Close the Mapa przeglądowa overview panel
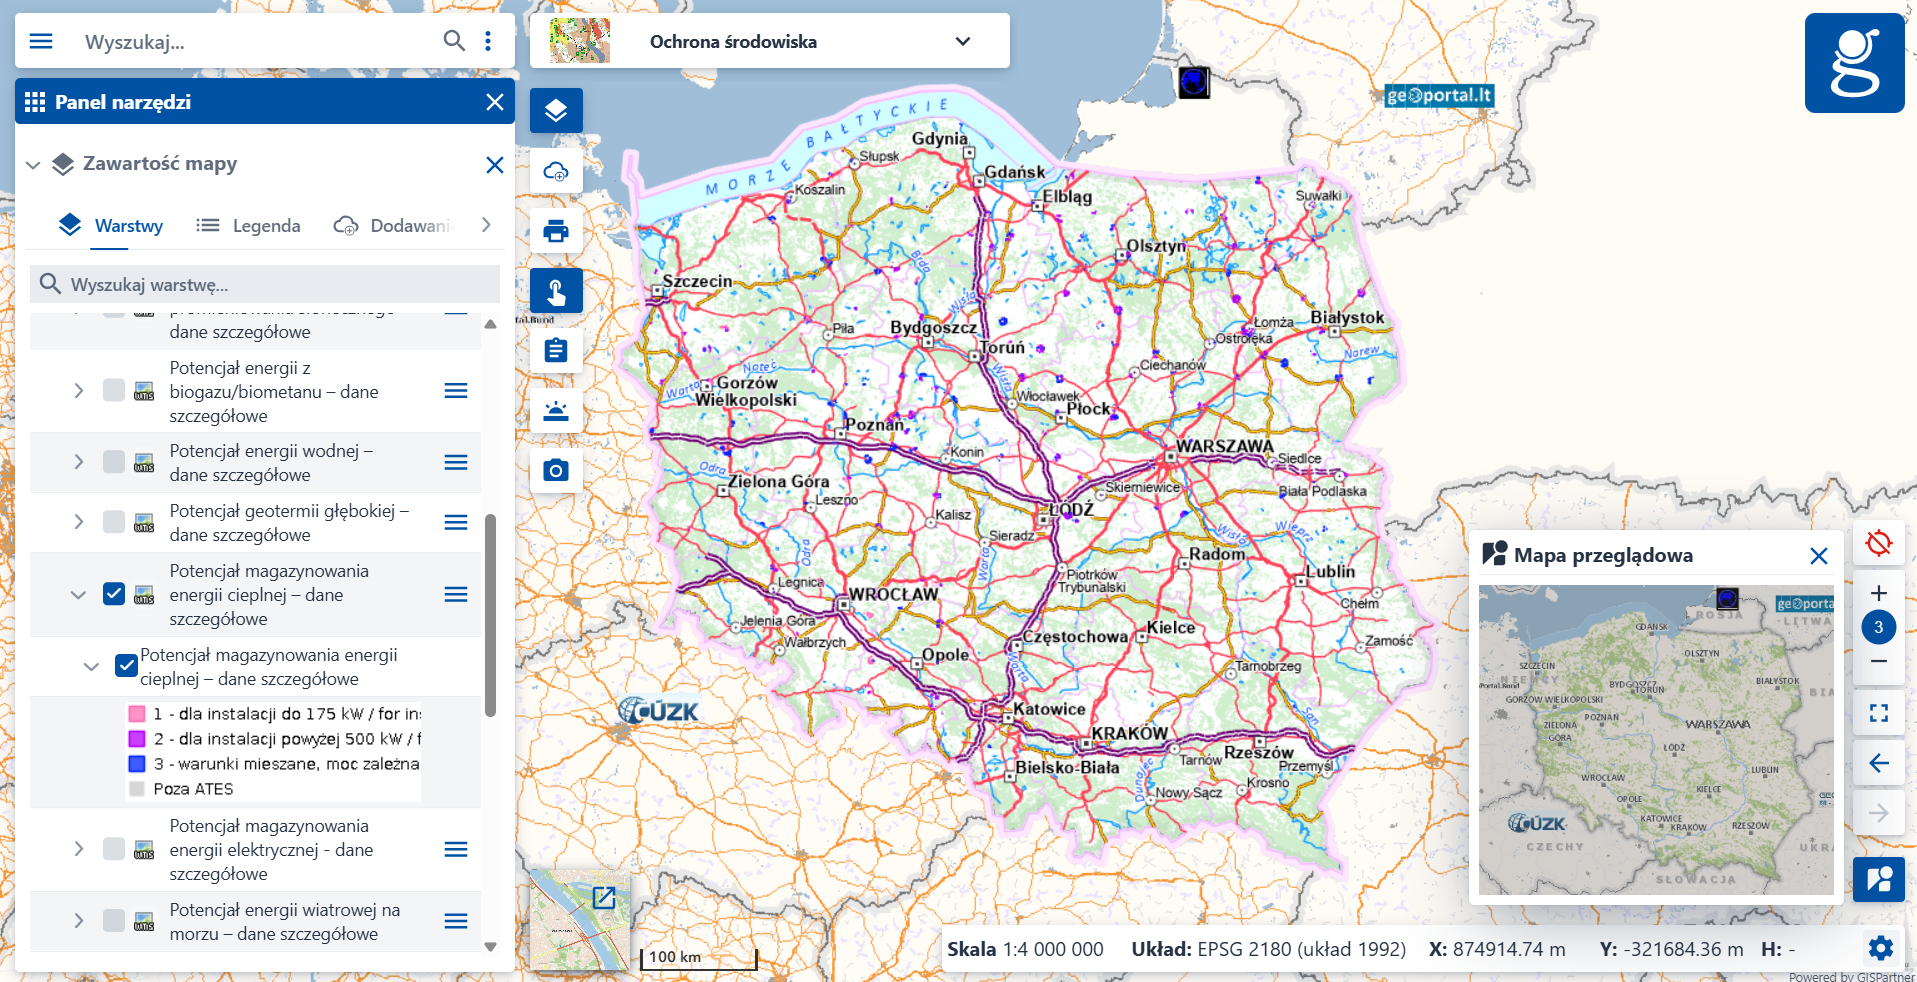 (x=1819, y=556)
